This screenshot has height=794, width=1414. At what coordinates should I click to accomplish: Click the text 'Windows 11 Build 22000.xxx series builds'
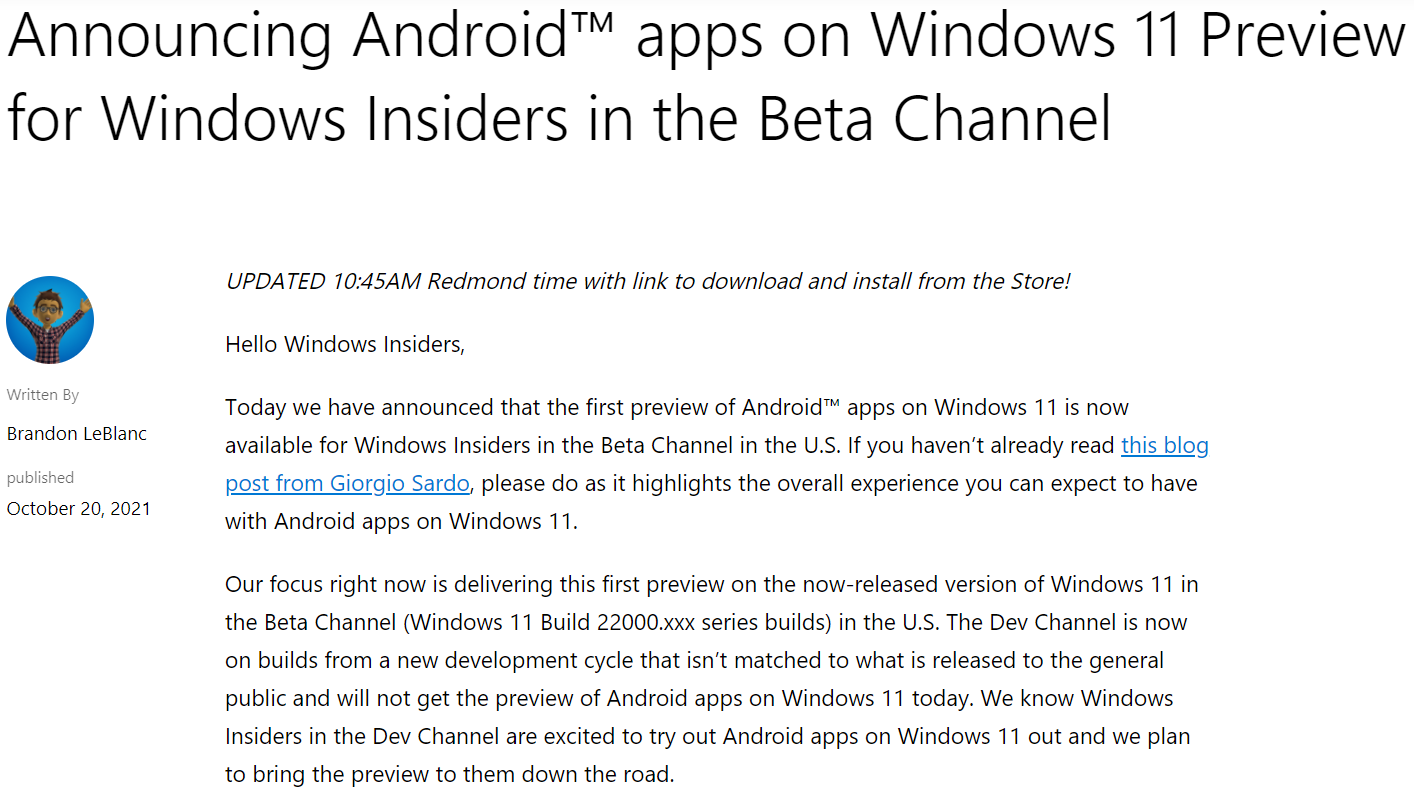pos(617,622)
